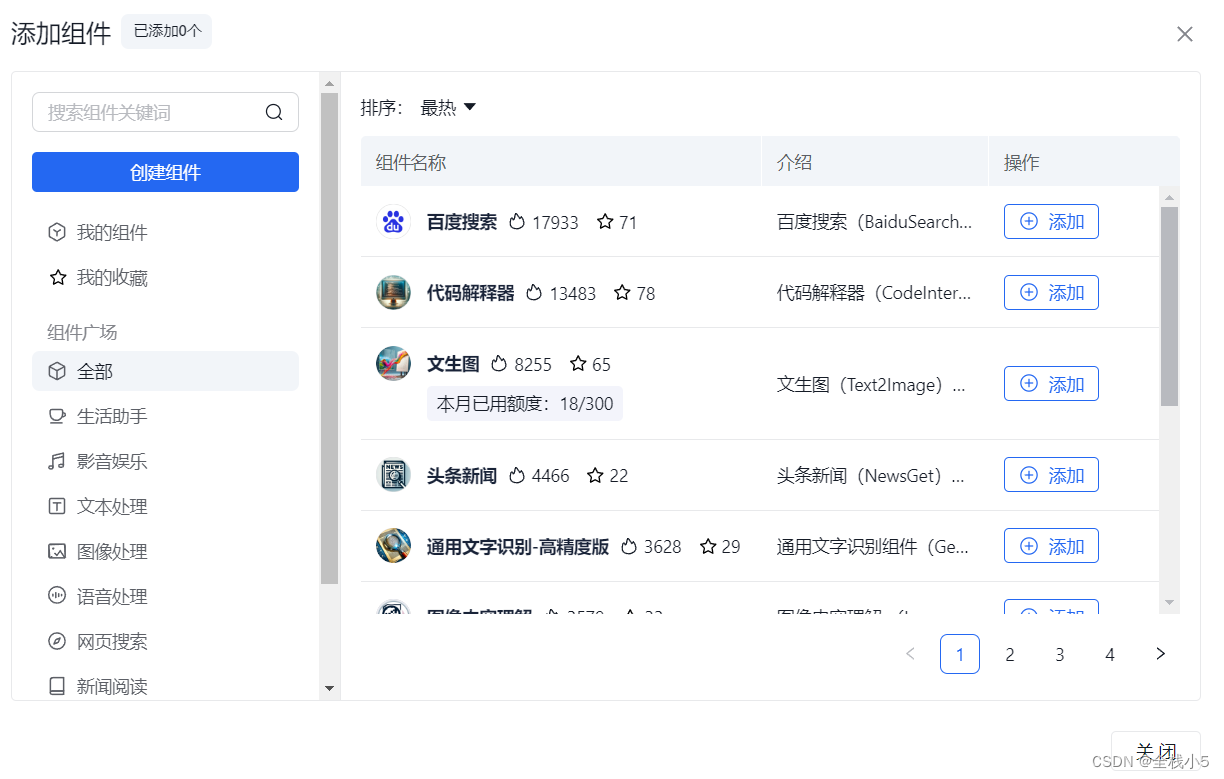Click the star icon on 代码解释器 row

pos(622,293)
